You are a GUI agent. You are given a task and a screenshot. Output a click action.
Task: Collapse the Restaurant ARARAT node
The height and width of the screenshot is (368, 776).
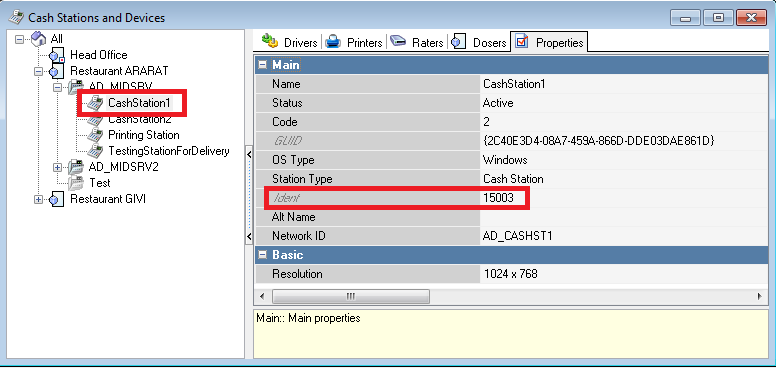tap(39, 71)
